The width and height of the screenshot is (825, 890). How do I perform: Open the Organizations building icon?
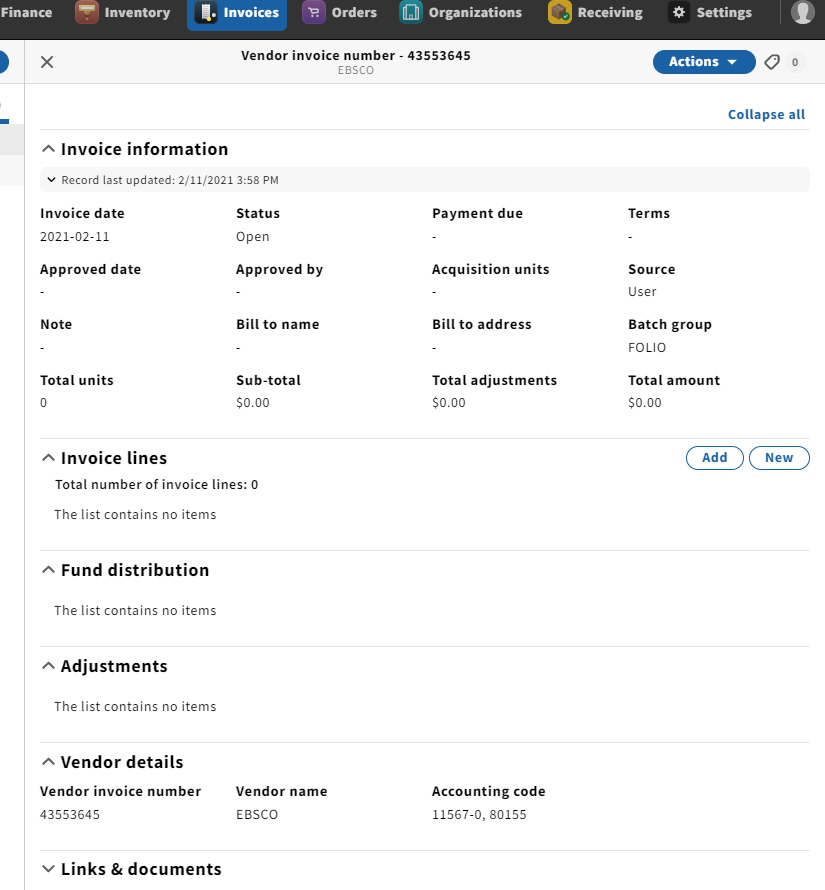click(x=411, y=12)
